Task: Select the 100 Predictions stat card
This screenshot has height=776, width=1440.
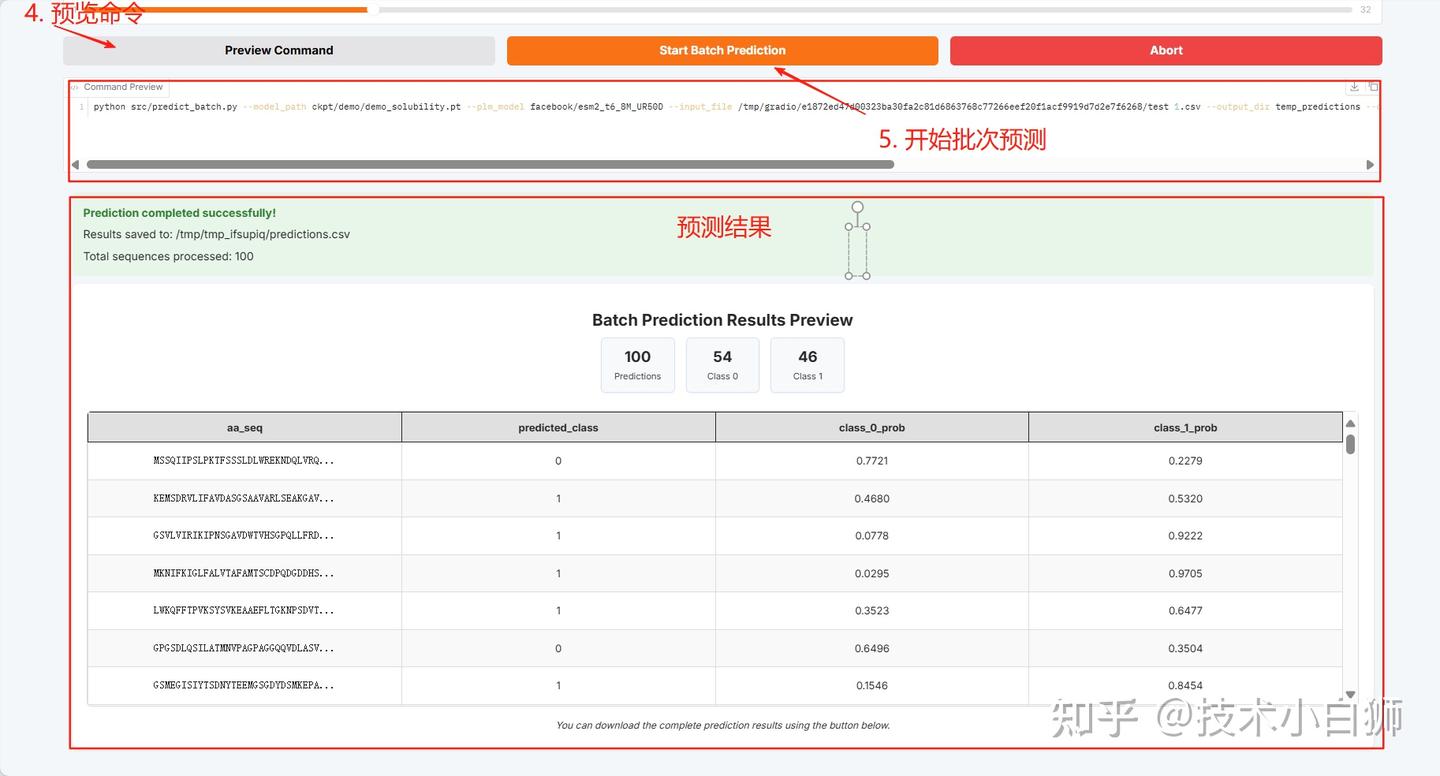Action: [x=637, y=364]
